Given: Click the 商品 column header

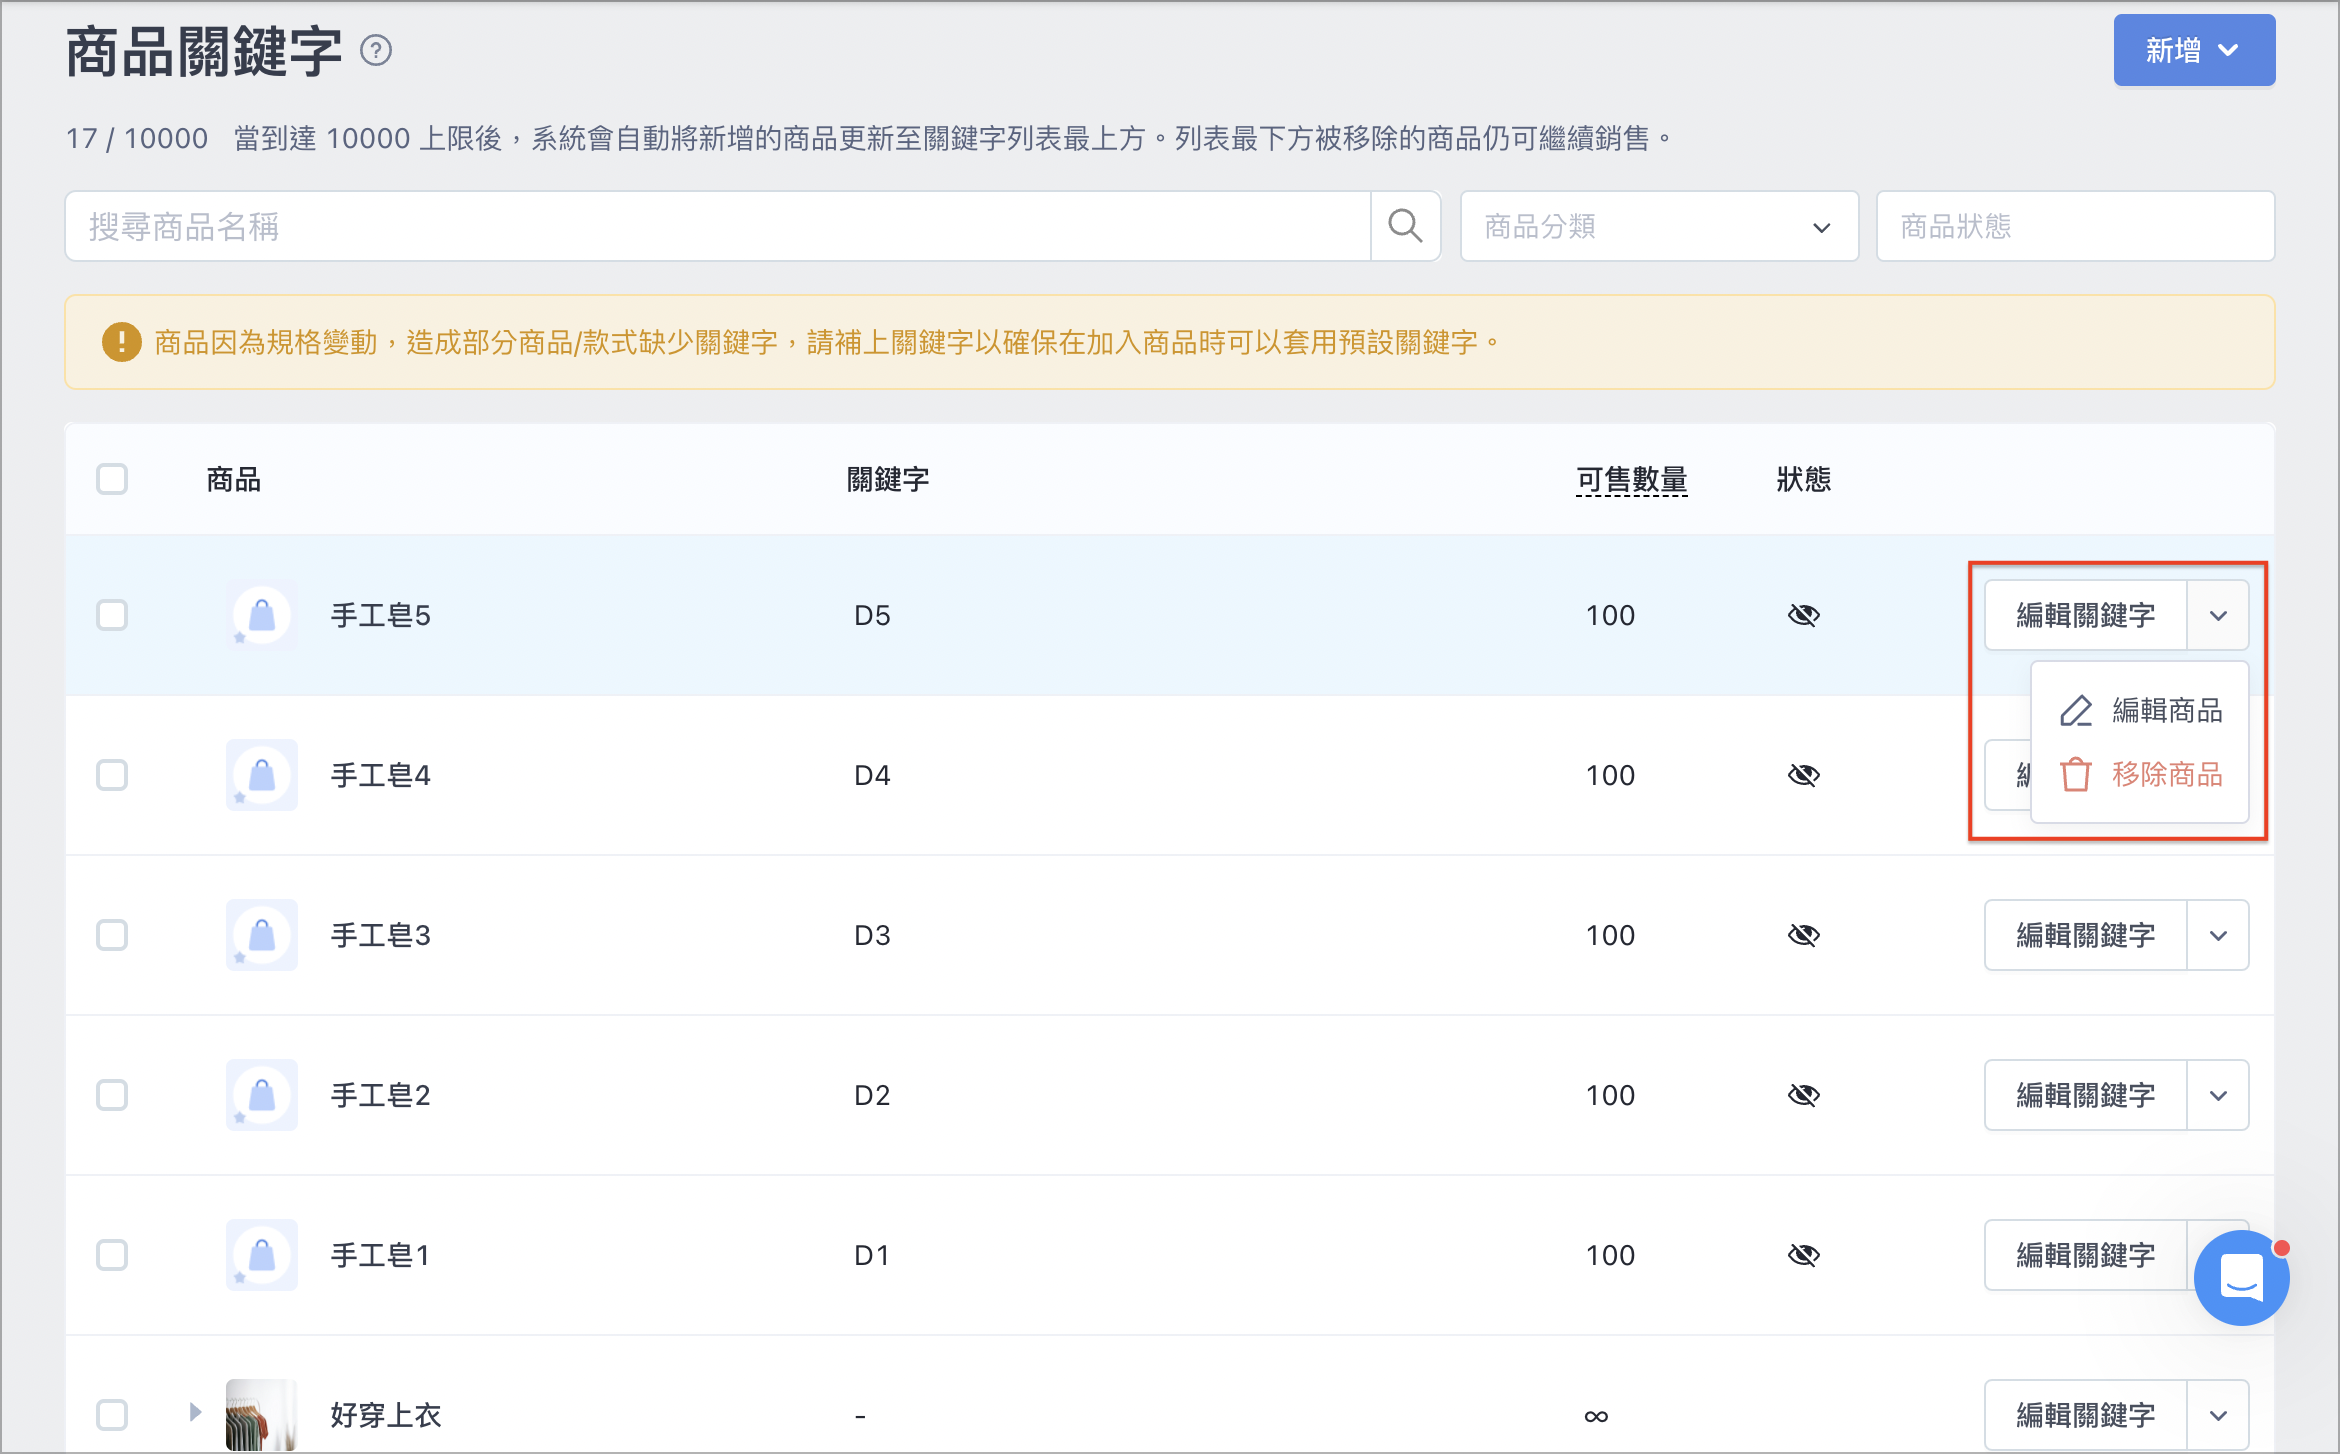Looking at the screenshot, I should click(234, 480).
